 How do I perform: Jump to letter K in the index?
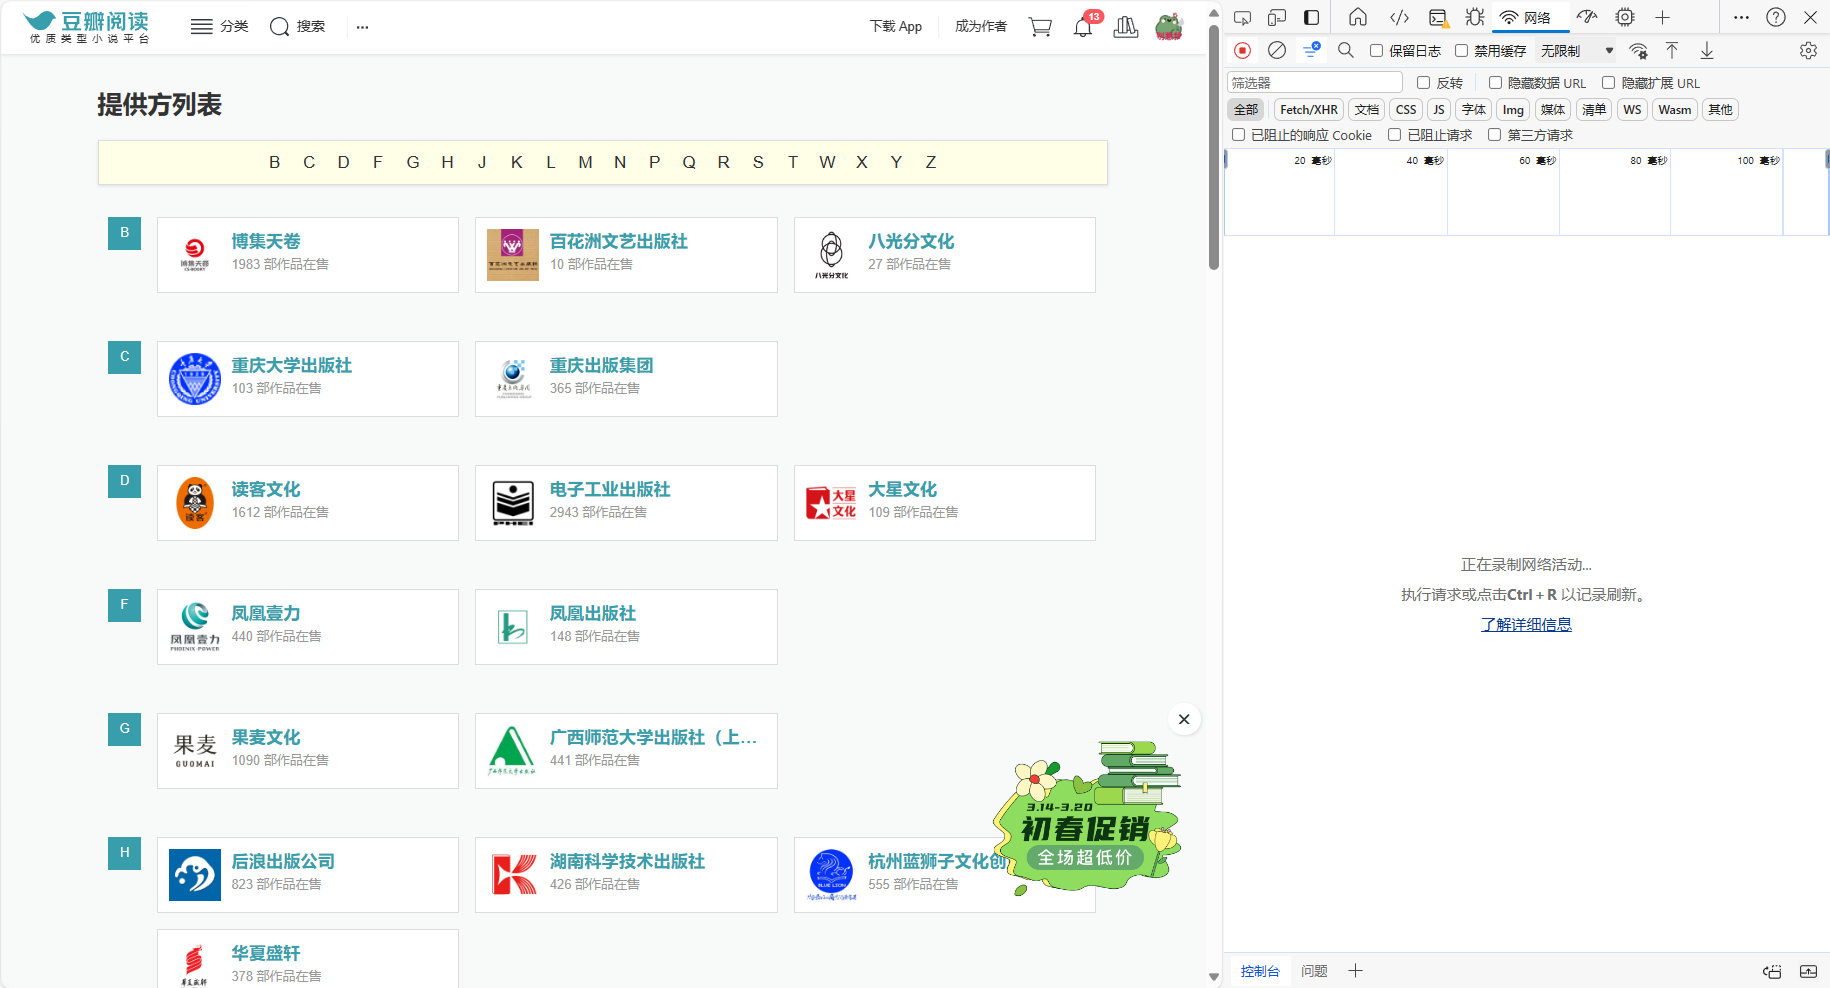(516, 162)
